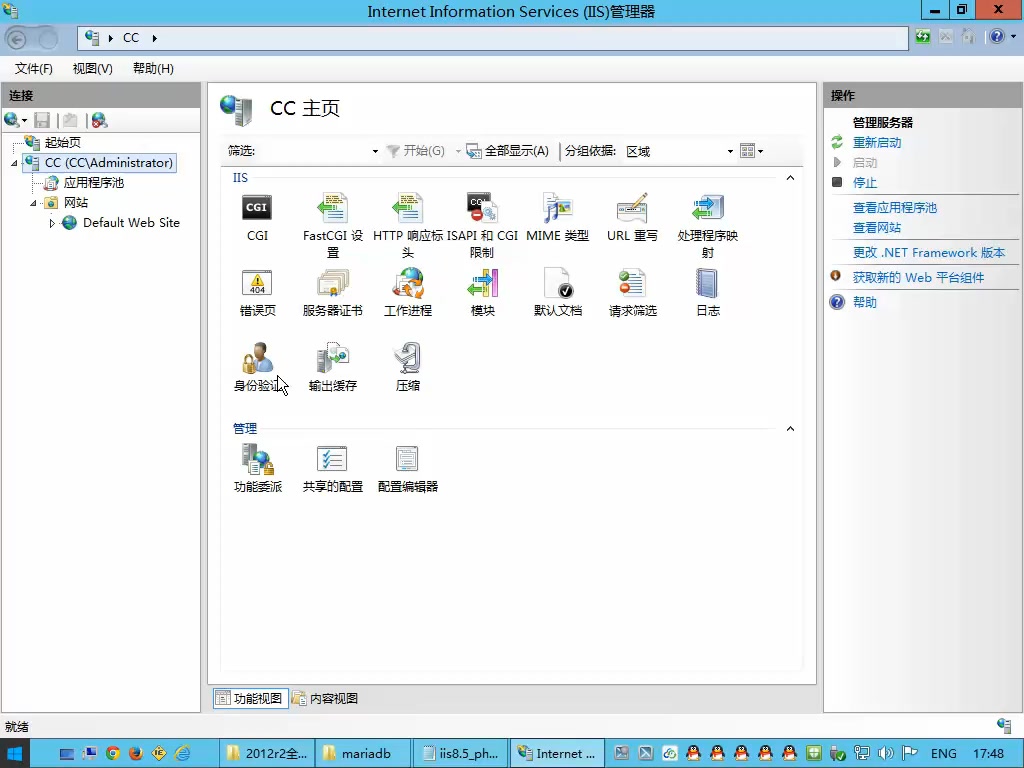Click the refresh page icon near address bar

click(x=922, y=37)
